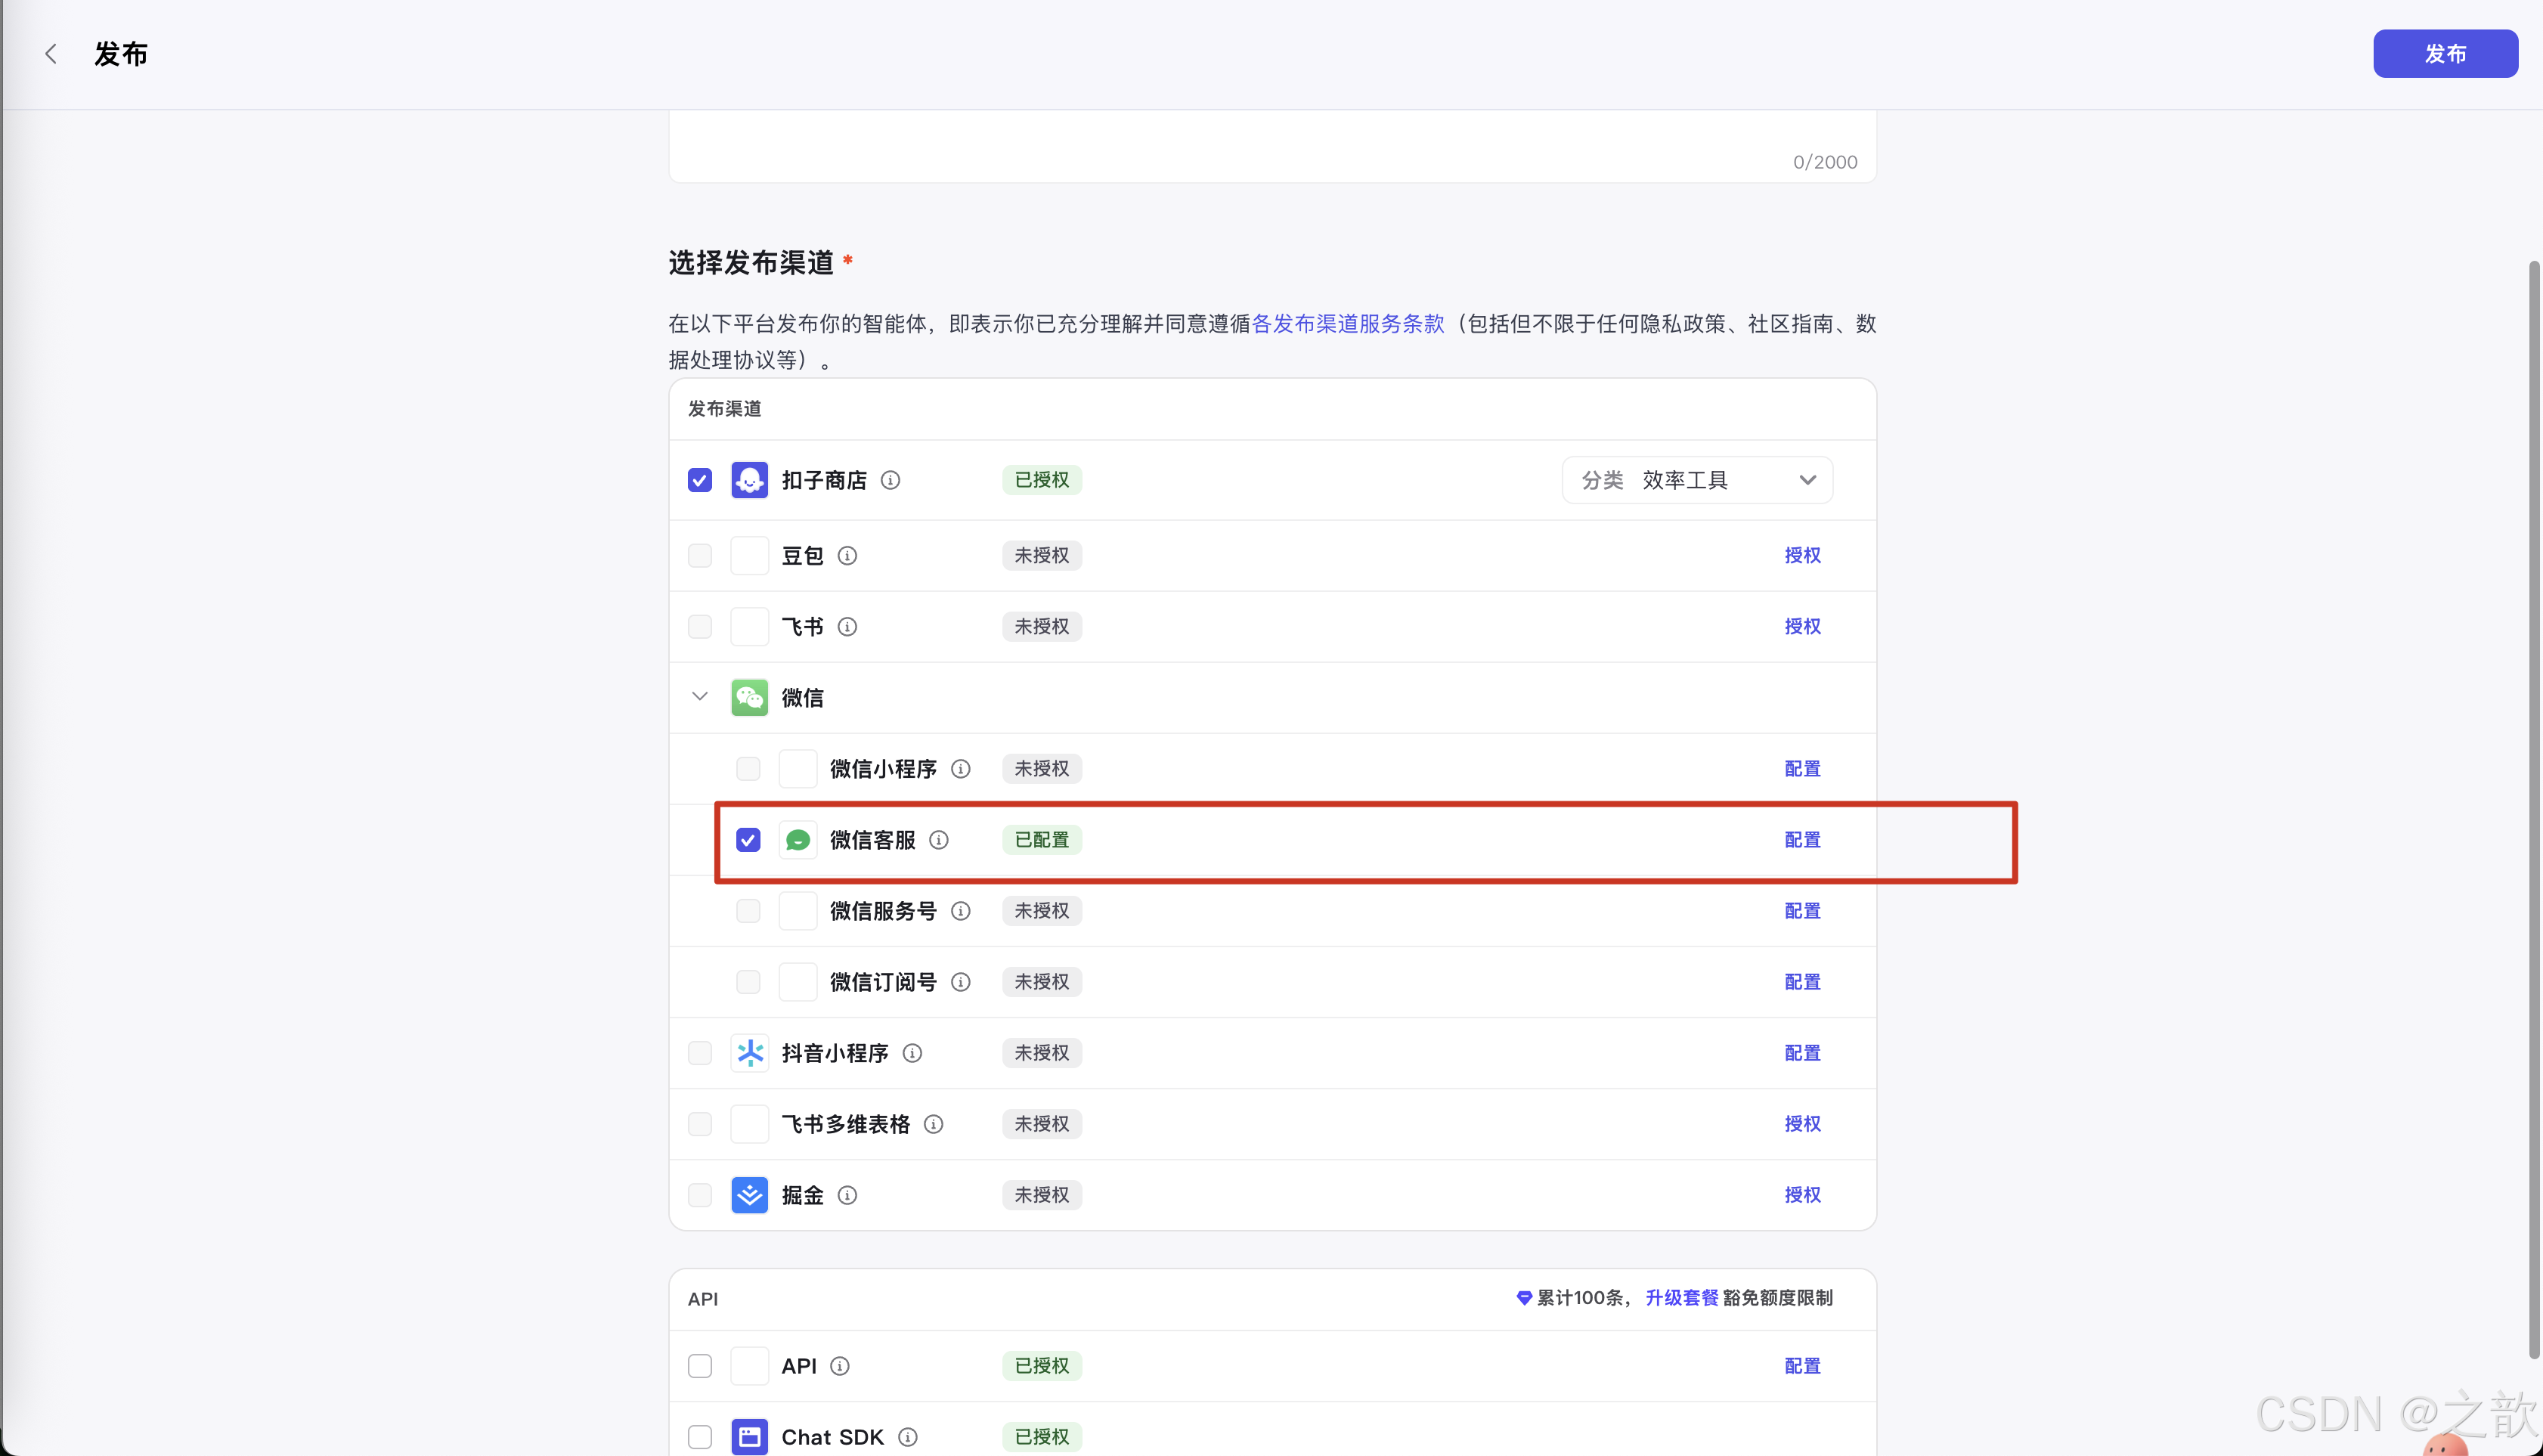Click the 抖音小程序 Douyin icon
This screenshot has width=2543, height=1456.
pos(749,1052)
